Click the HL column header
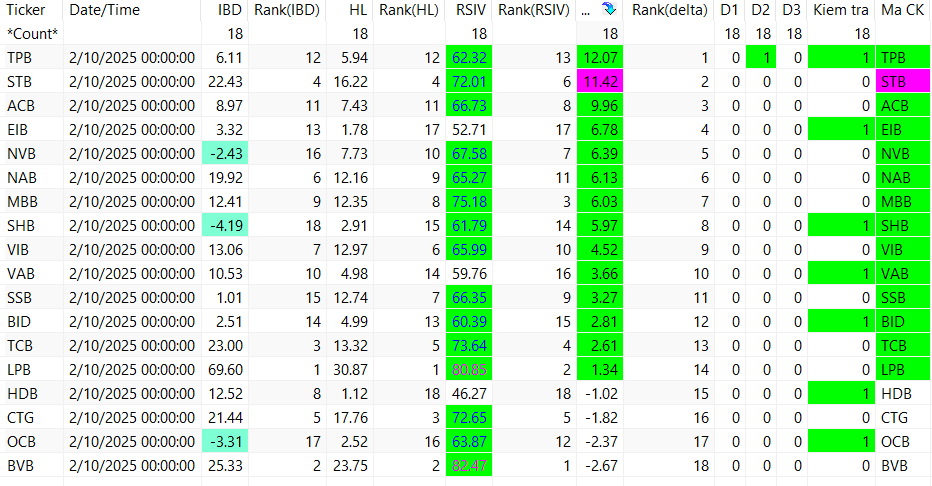 [358, 10]
